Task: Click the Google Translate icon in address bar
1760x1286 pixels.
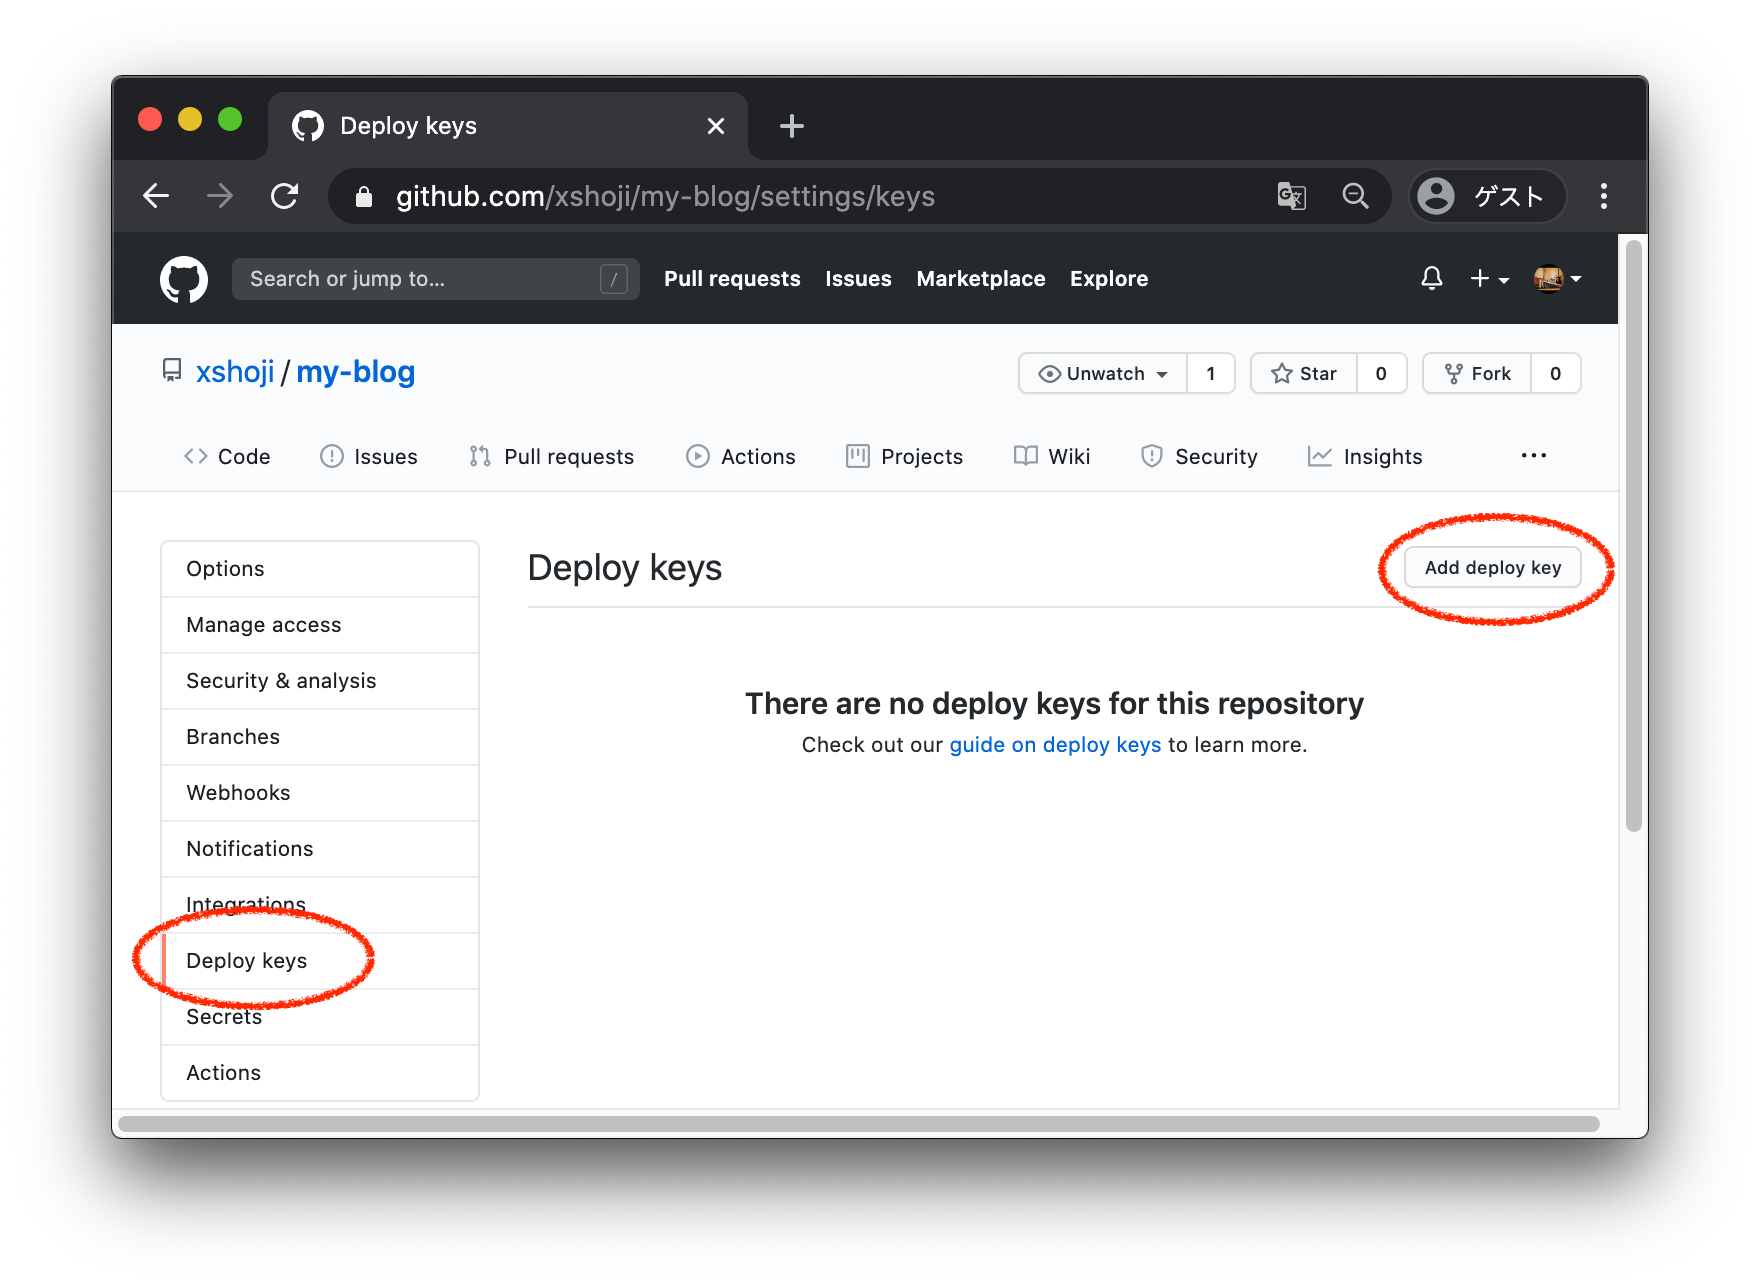Action: [x=1291, y=196]
